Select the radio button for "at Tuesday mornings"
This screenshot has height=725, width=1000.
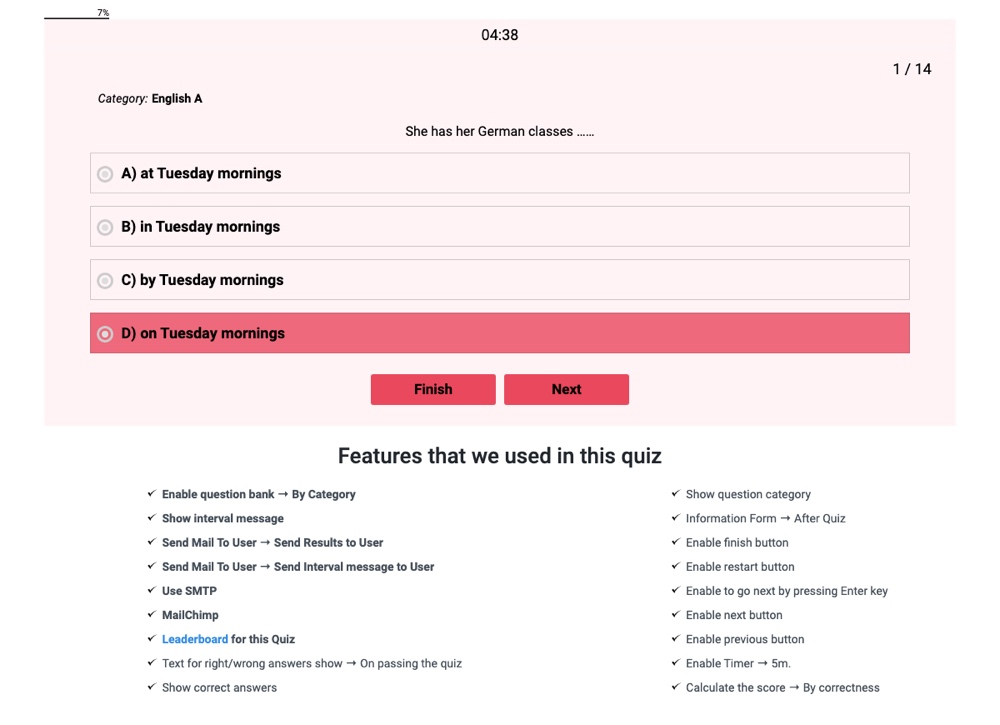pos(105,174)
